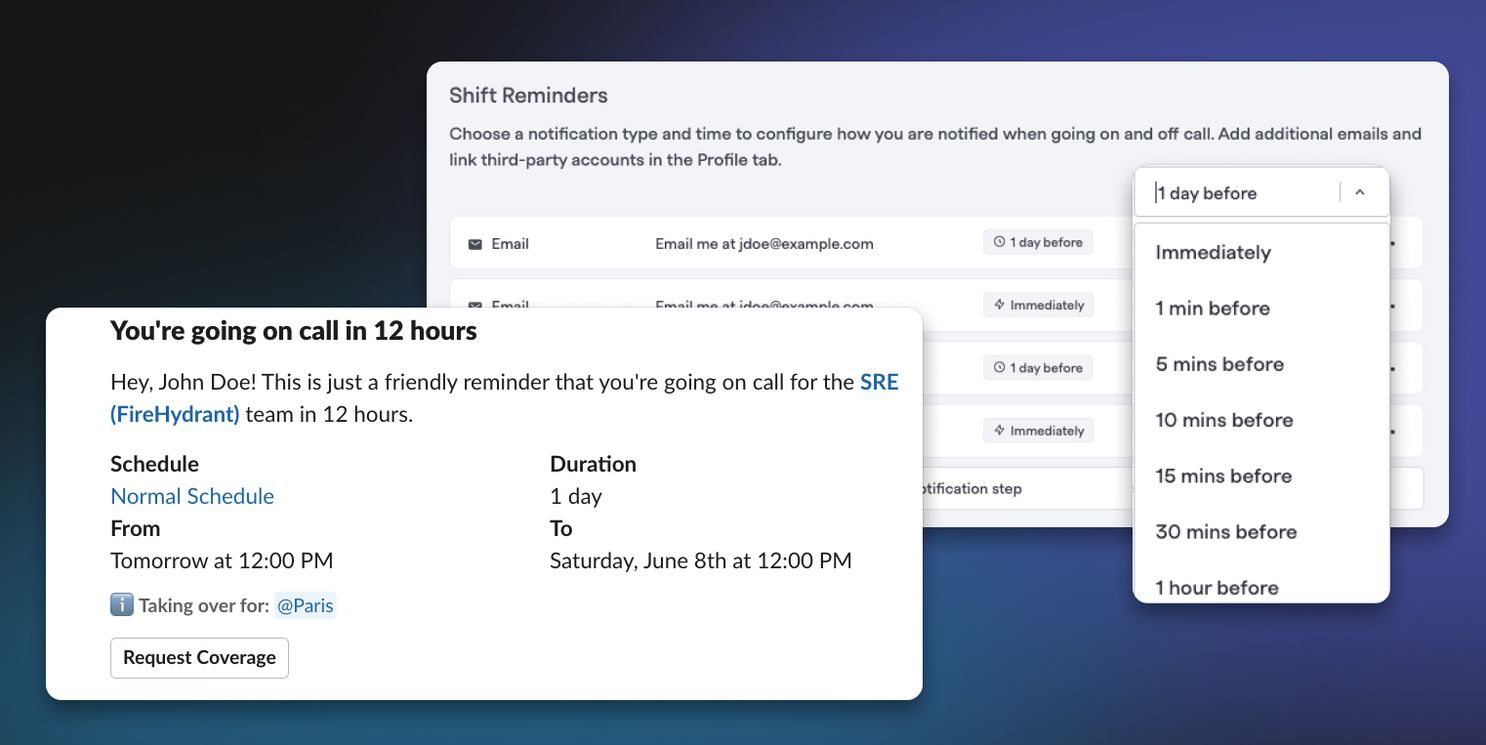Open the Normal Schedule link

[x=192, y=496]
